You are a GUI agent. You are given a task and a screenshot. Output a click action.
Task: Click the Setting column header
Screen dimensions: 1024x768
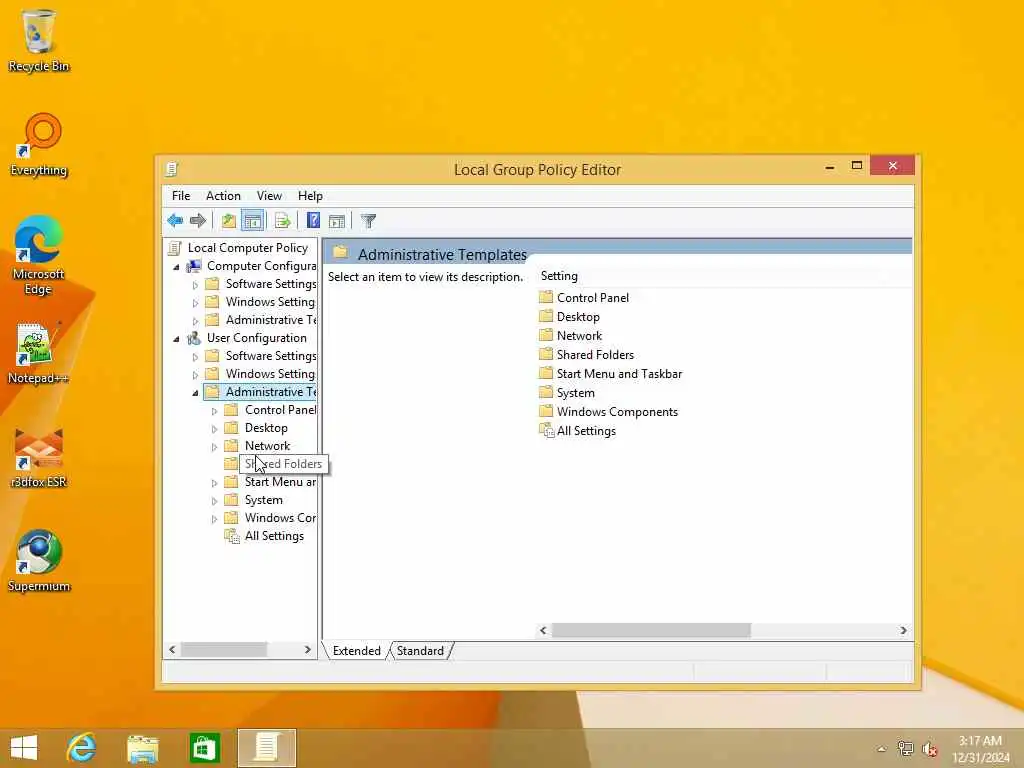coord(559,276)
